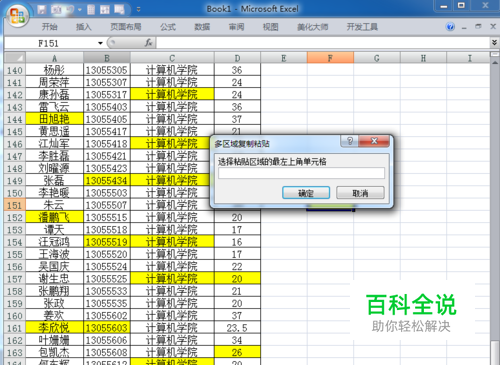
Task: Select row 157 header
Action: click(15, 279)
